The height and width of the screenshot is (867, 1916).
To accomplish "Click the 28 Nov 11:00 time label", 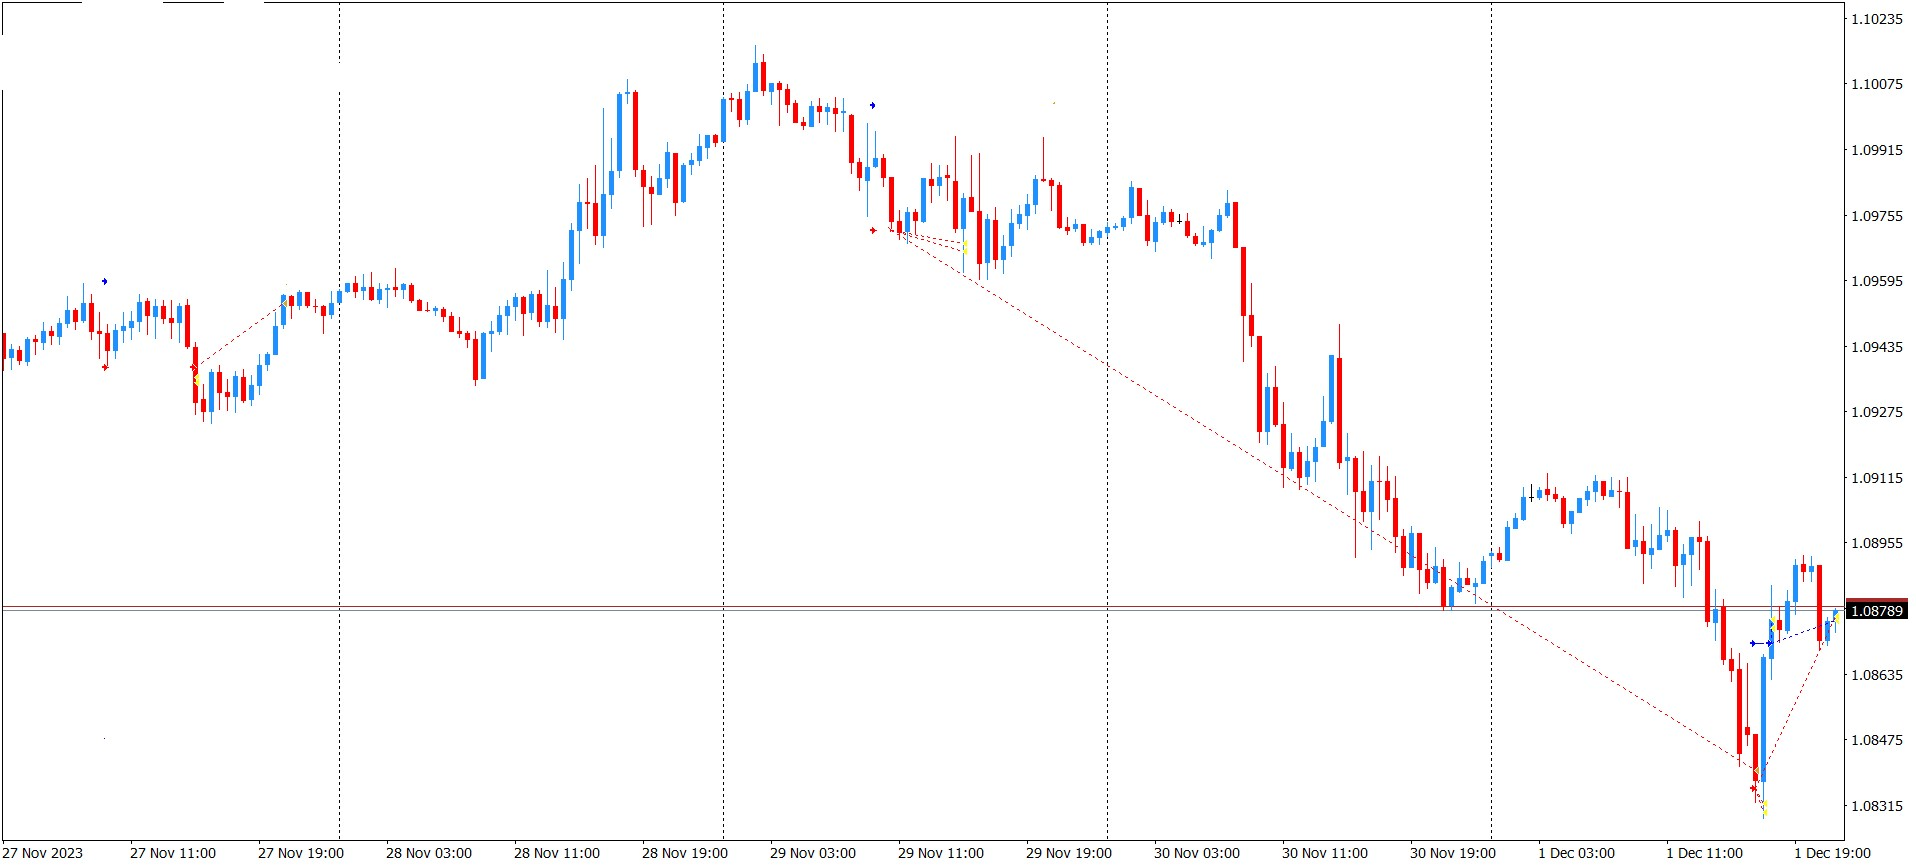I will tap(557, 853).
